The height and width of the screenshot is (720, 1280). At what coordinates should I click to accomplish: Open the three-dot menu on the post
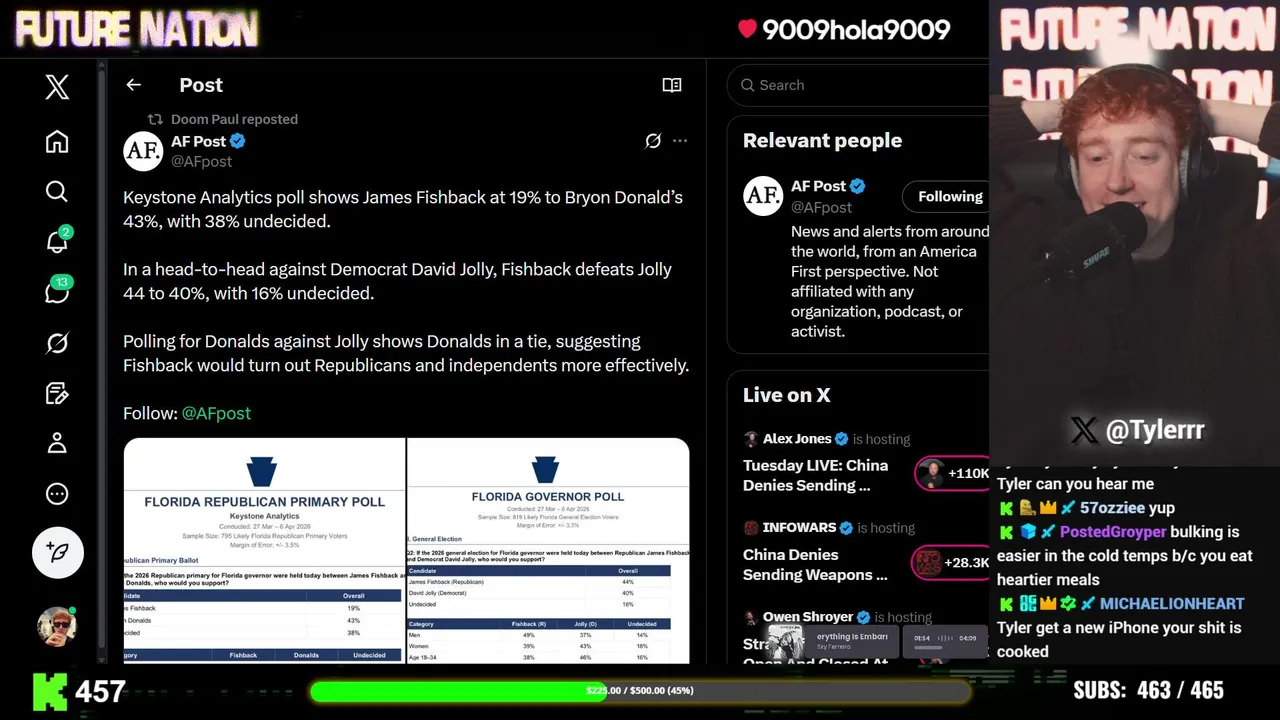pyautogui.click(x=680, y=141)
